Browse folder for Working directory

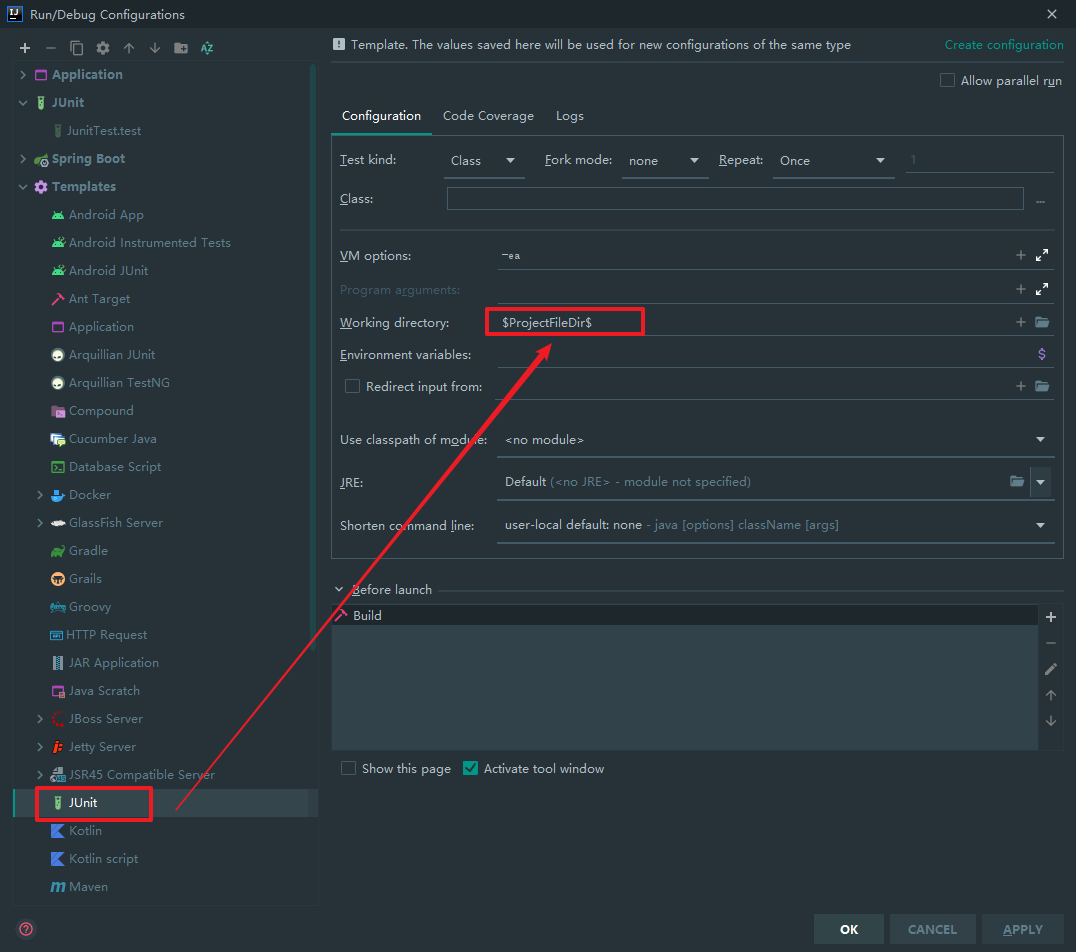[1042, 322]
